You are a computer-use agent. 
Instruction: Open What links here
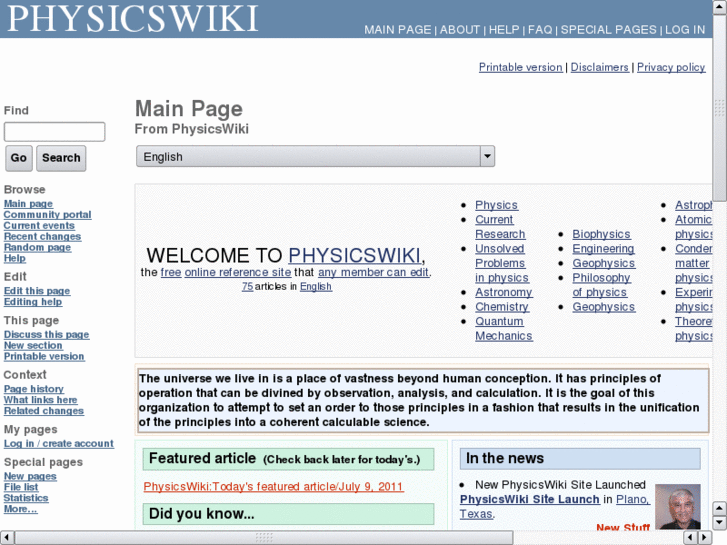coord(40,400)
